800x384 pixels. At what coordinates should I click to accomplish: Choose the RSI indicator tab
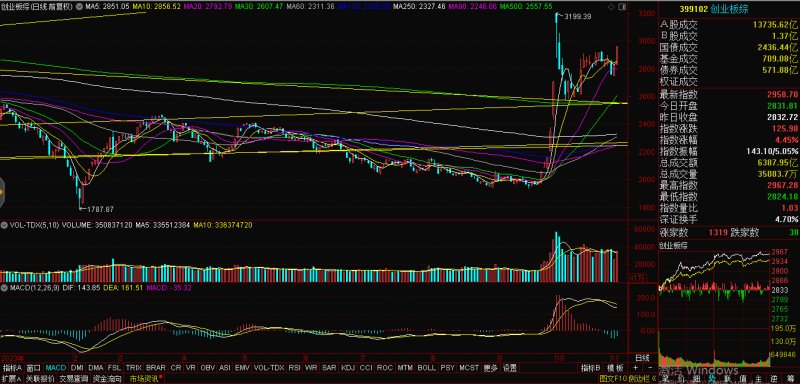pyautogui.click(x=294, y=368)
